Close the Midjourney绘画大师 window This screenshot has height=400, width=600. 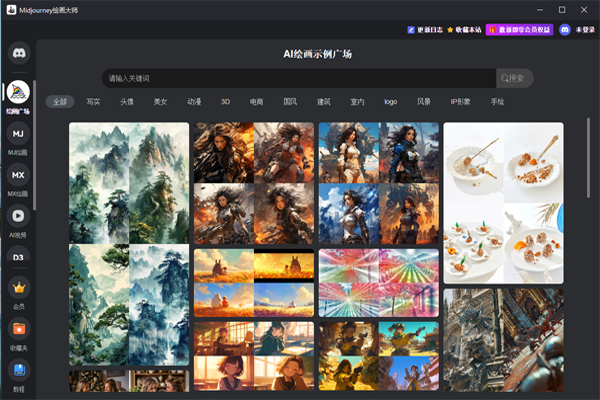point(584,10)
